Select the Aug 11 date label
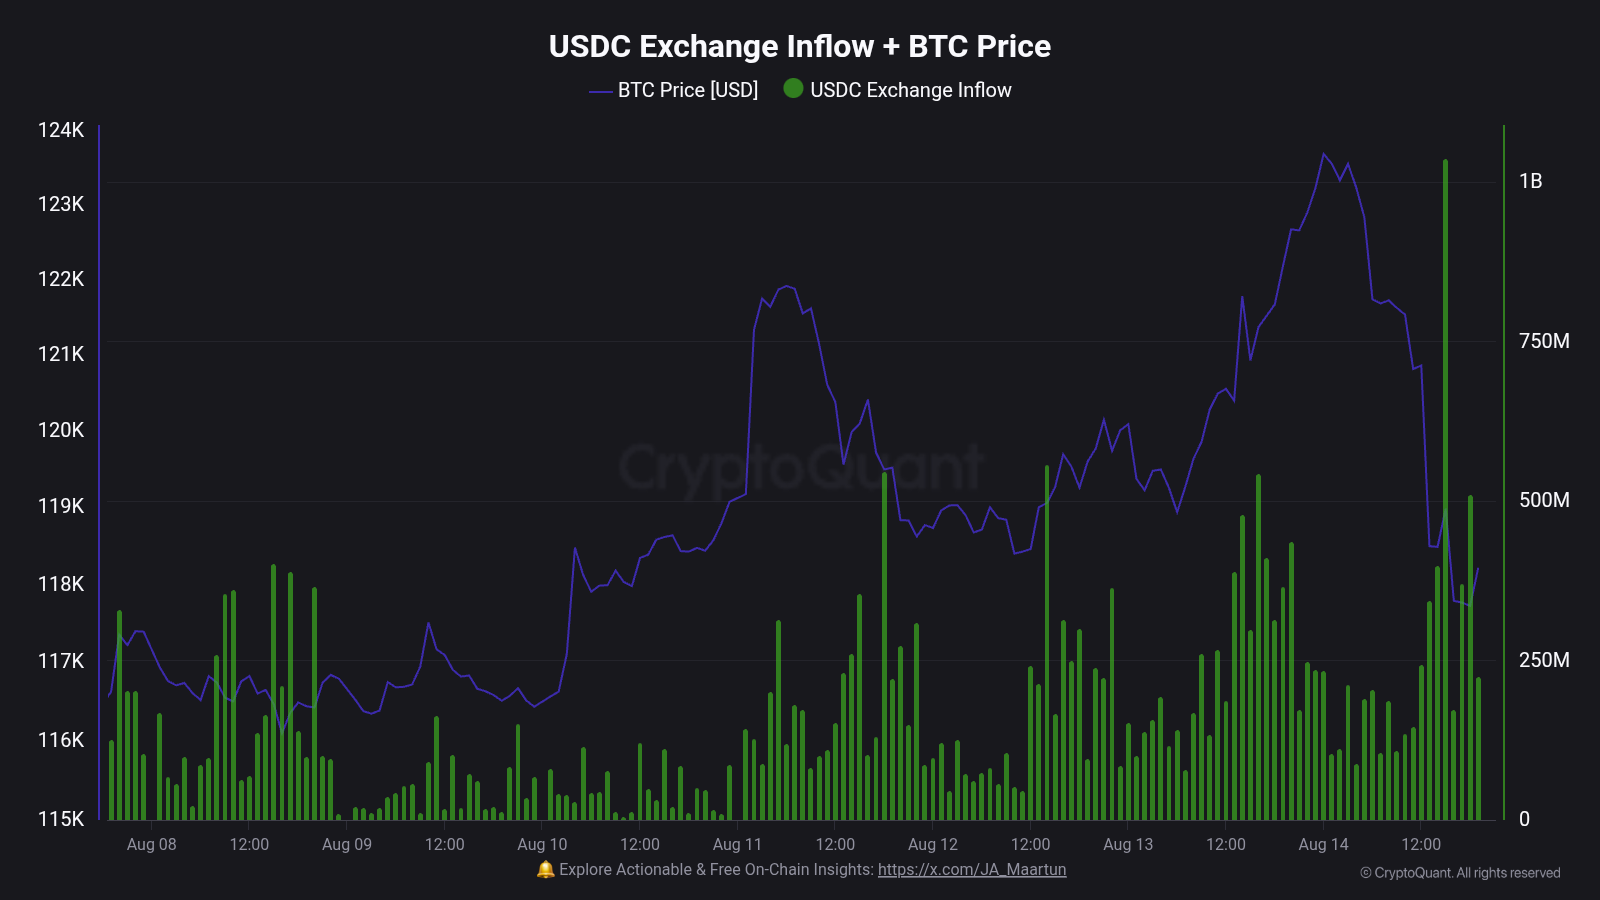This screenshot has height=900, width=1600. coord(737,844)
